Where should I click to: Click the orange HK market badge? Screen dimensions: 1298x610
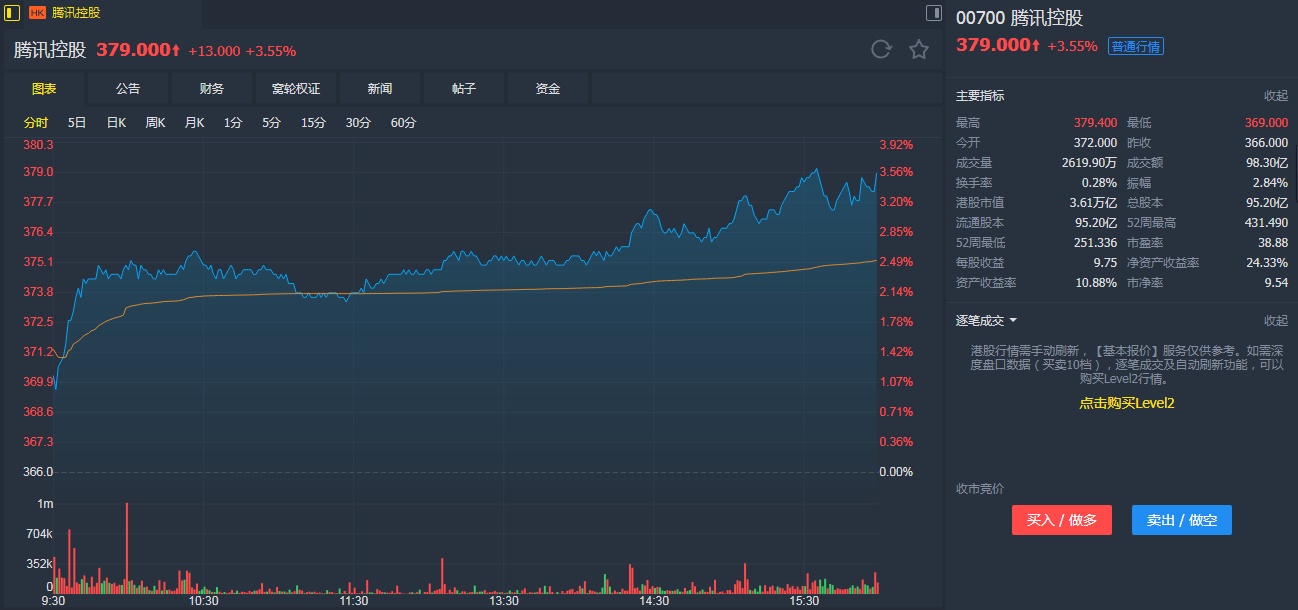click(37, 13)
